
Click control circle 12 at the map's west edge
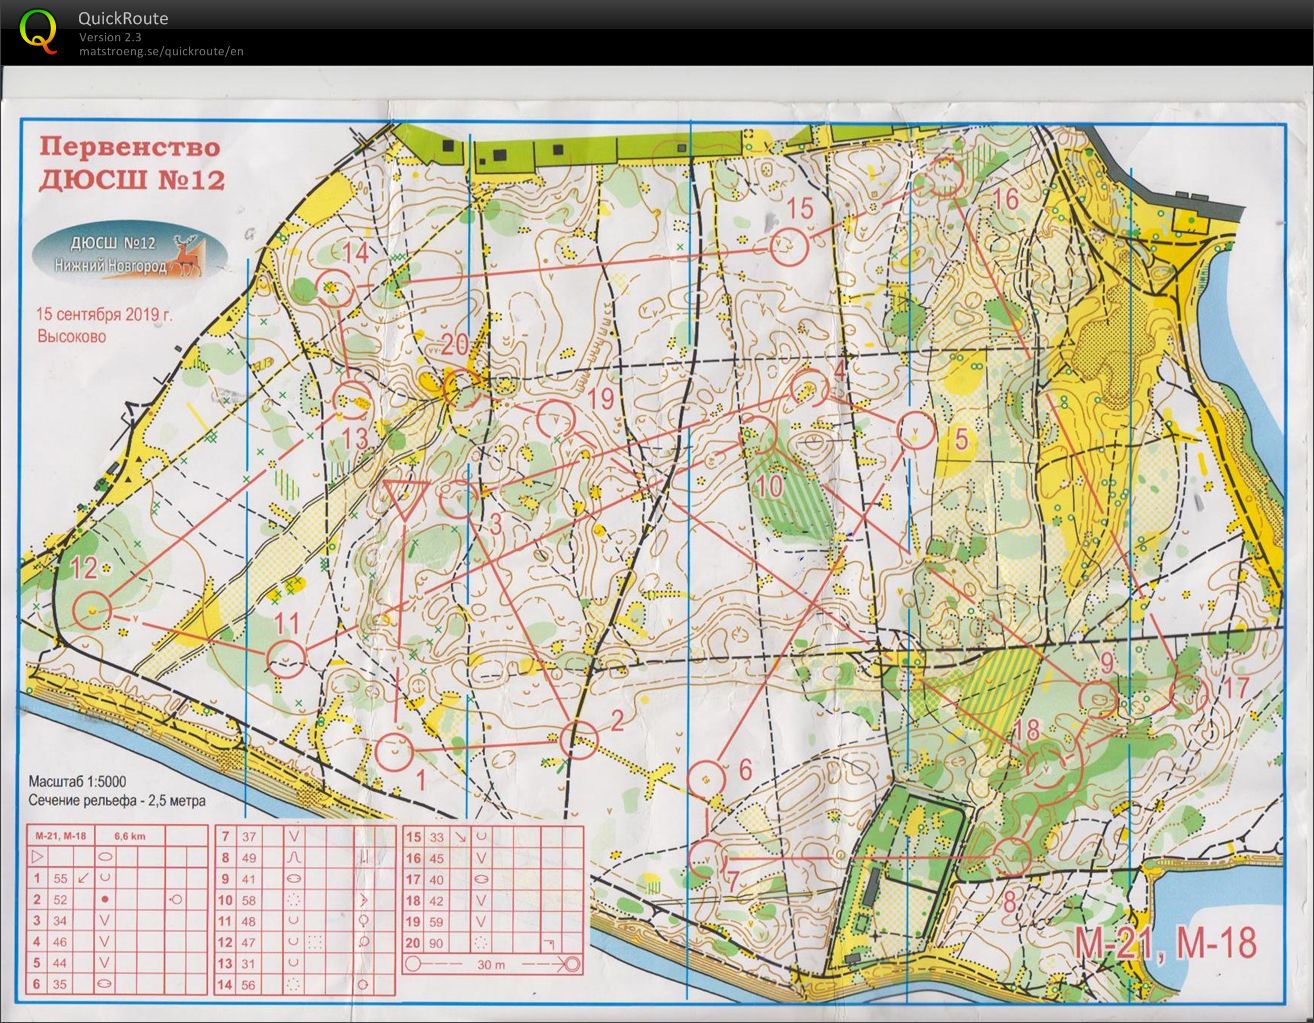tap(92, 609)
